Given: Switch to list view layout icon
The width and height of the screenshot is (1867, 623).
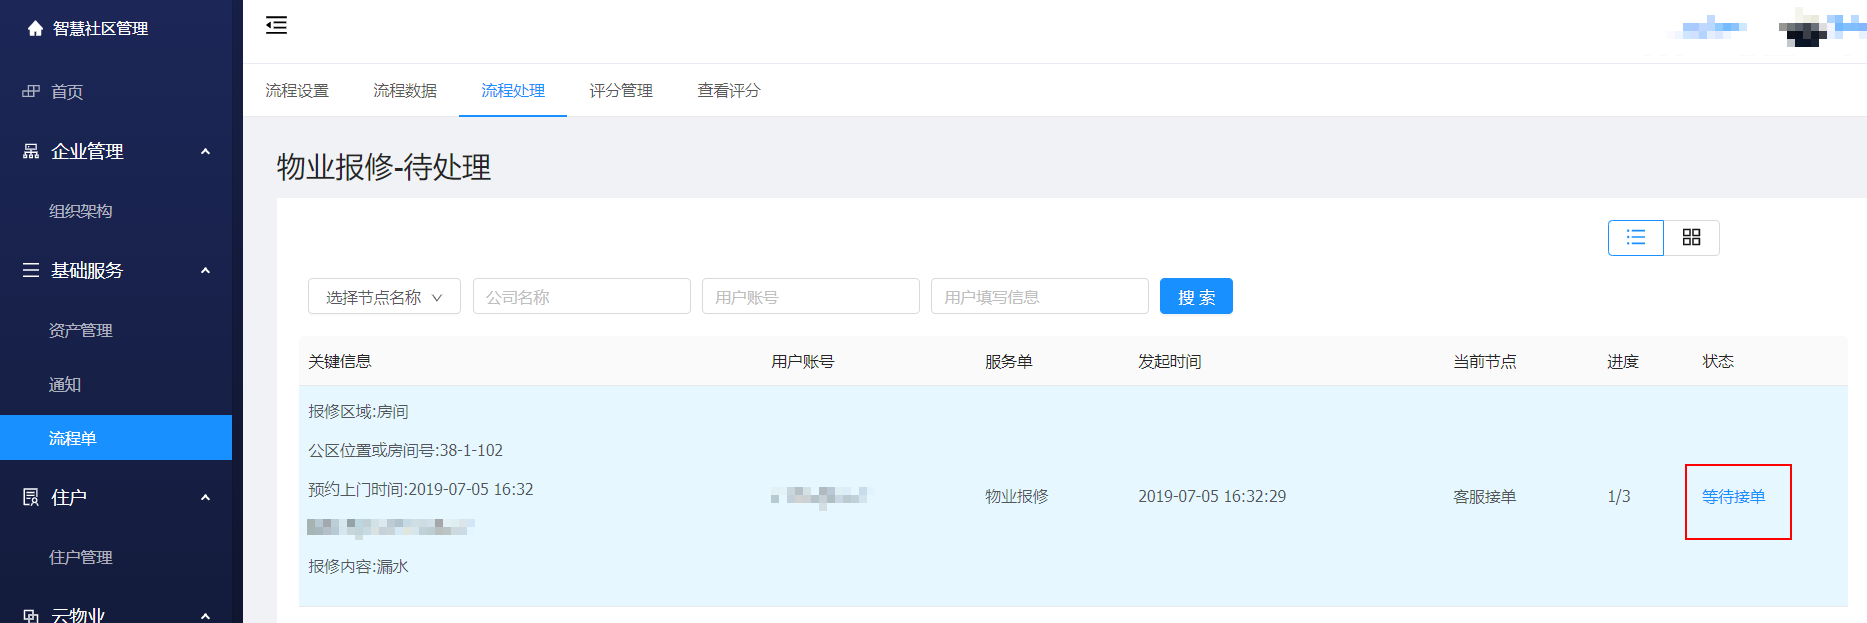Looking at the screenshot, I should 1635,238.
